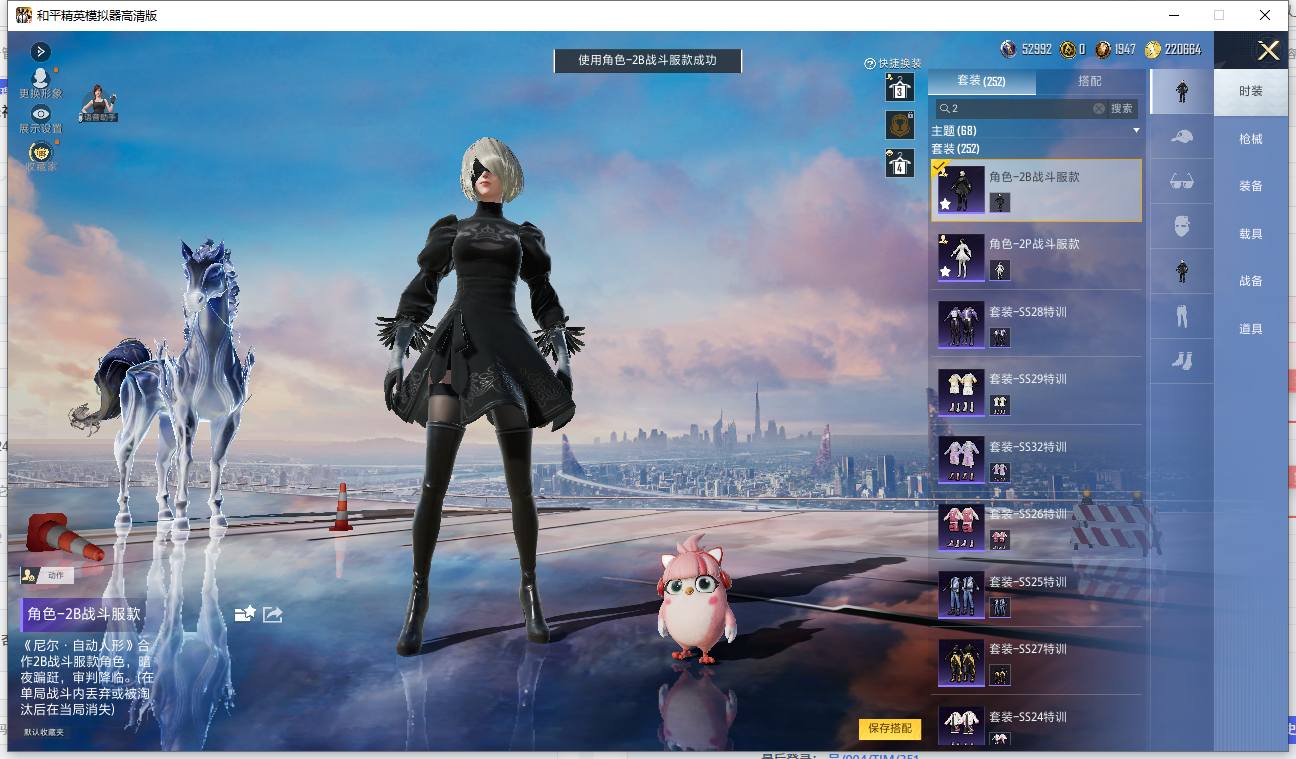Screen dimensions: 1296x759
Task: Add the 2B outfit to favorites folder
Action: pyautogui.click(x=245, y=614)
